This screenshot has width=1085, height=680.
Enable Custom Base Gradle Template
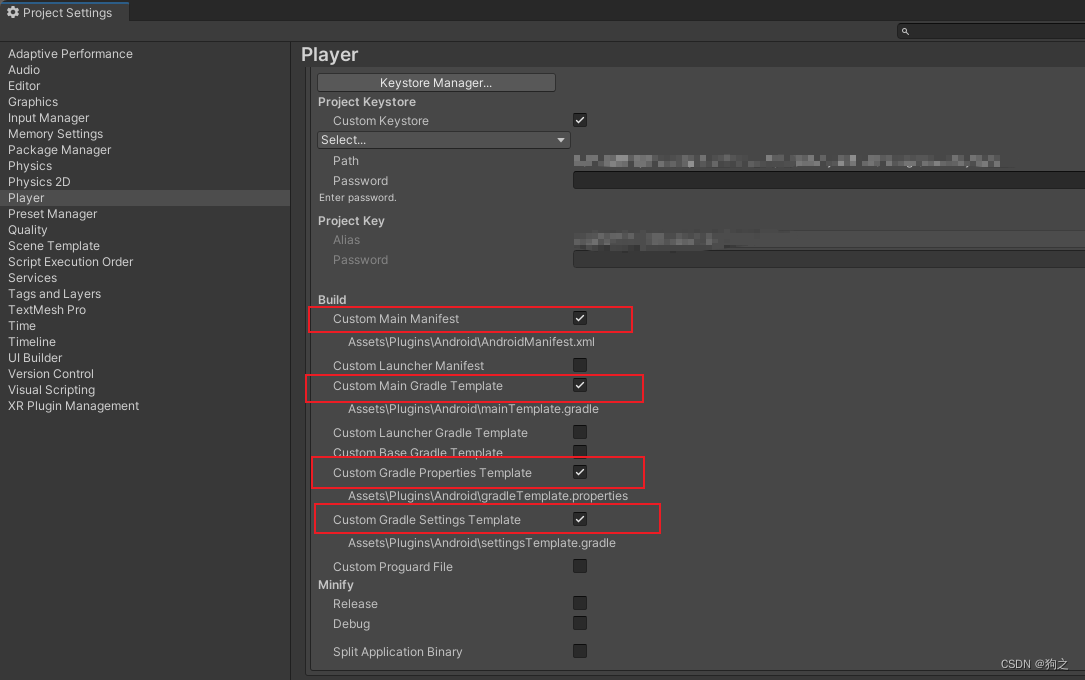click(580, 452)
